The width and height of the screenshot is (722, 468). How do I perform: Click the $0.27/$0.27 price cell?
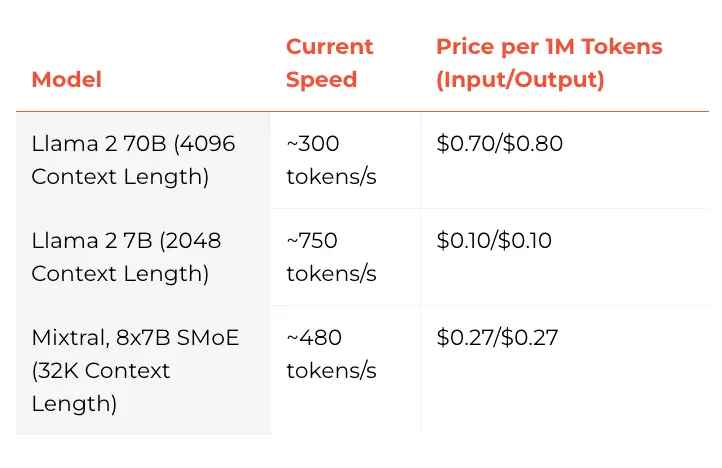pyautogui.click(x=497, y=338)
